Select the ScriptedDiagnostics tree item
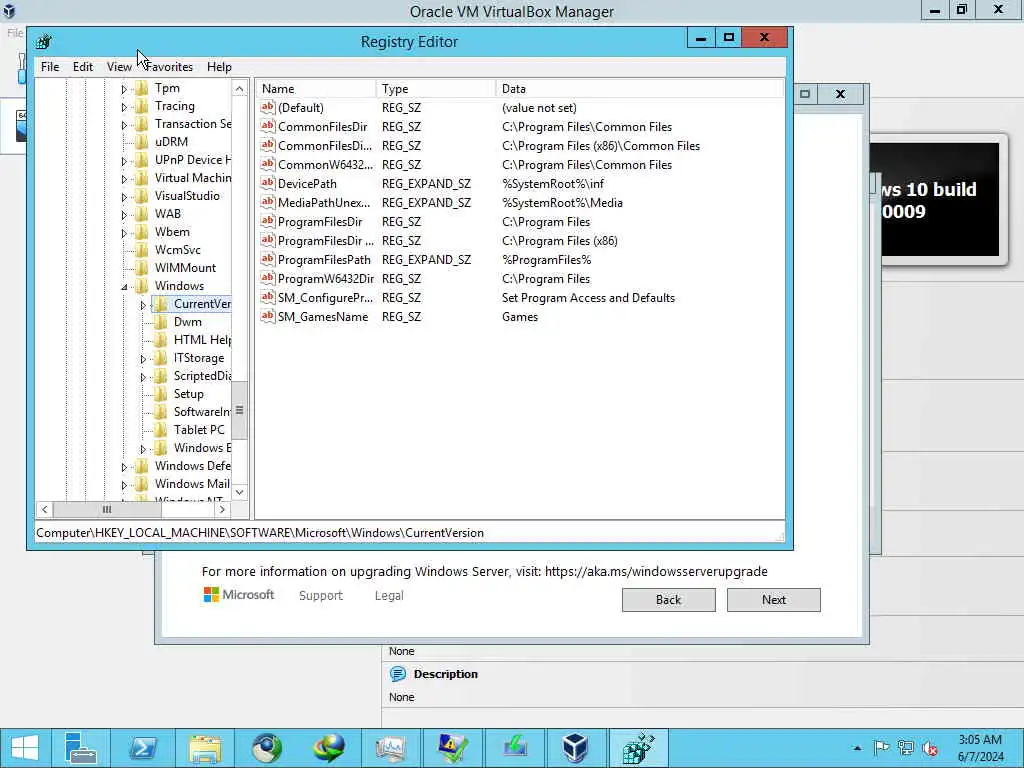 202,376
